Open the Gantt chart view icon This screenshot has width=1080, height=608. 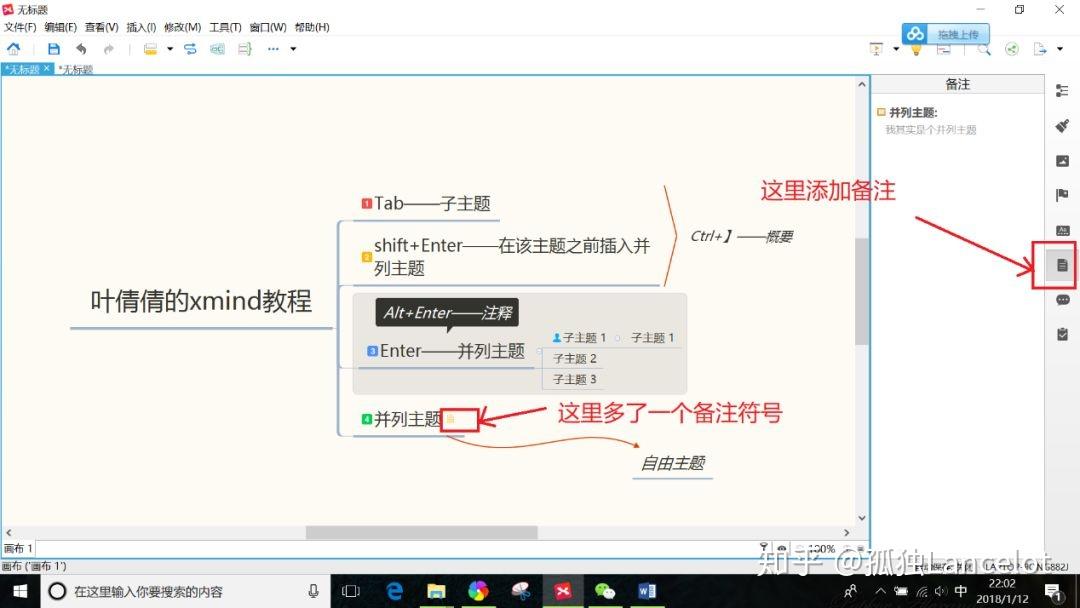pos(944,50)
